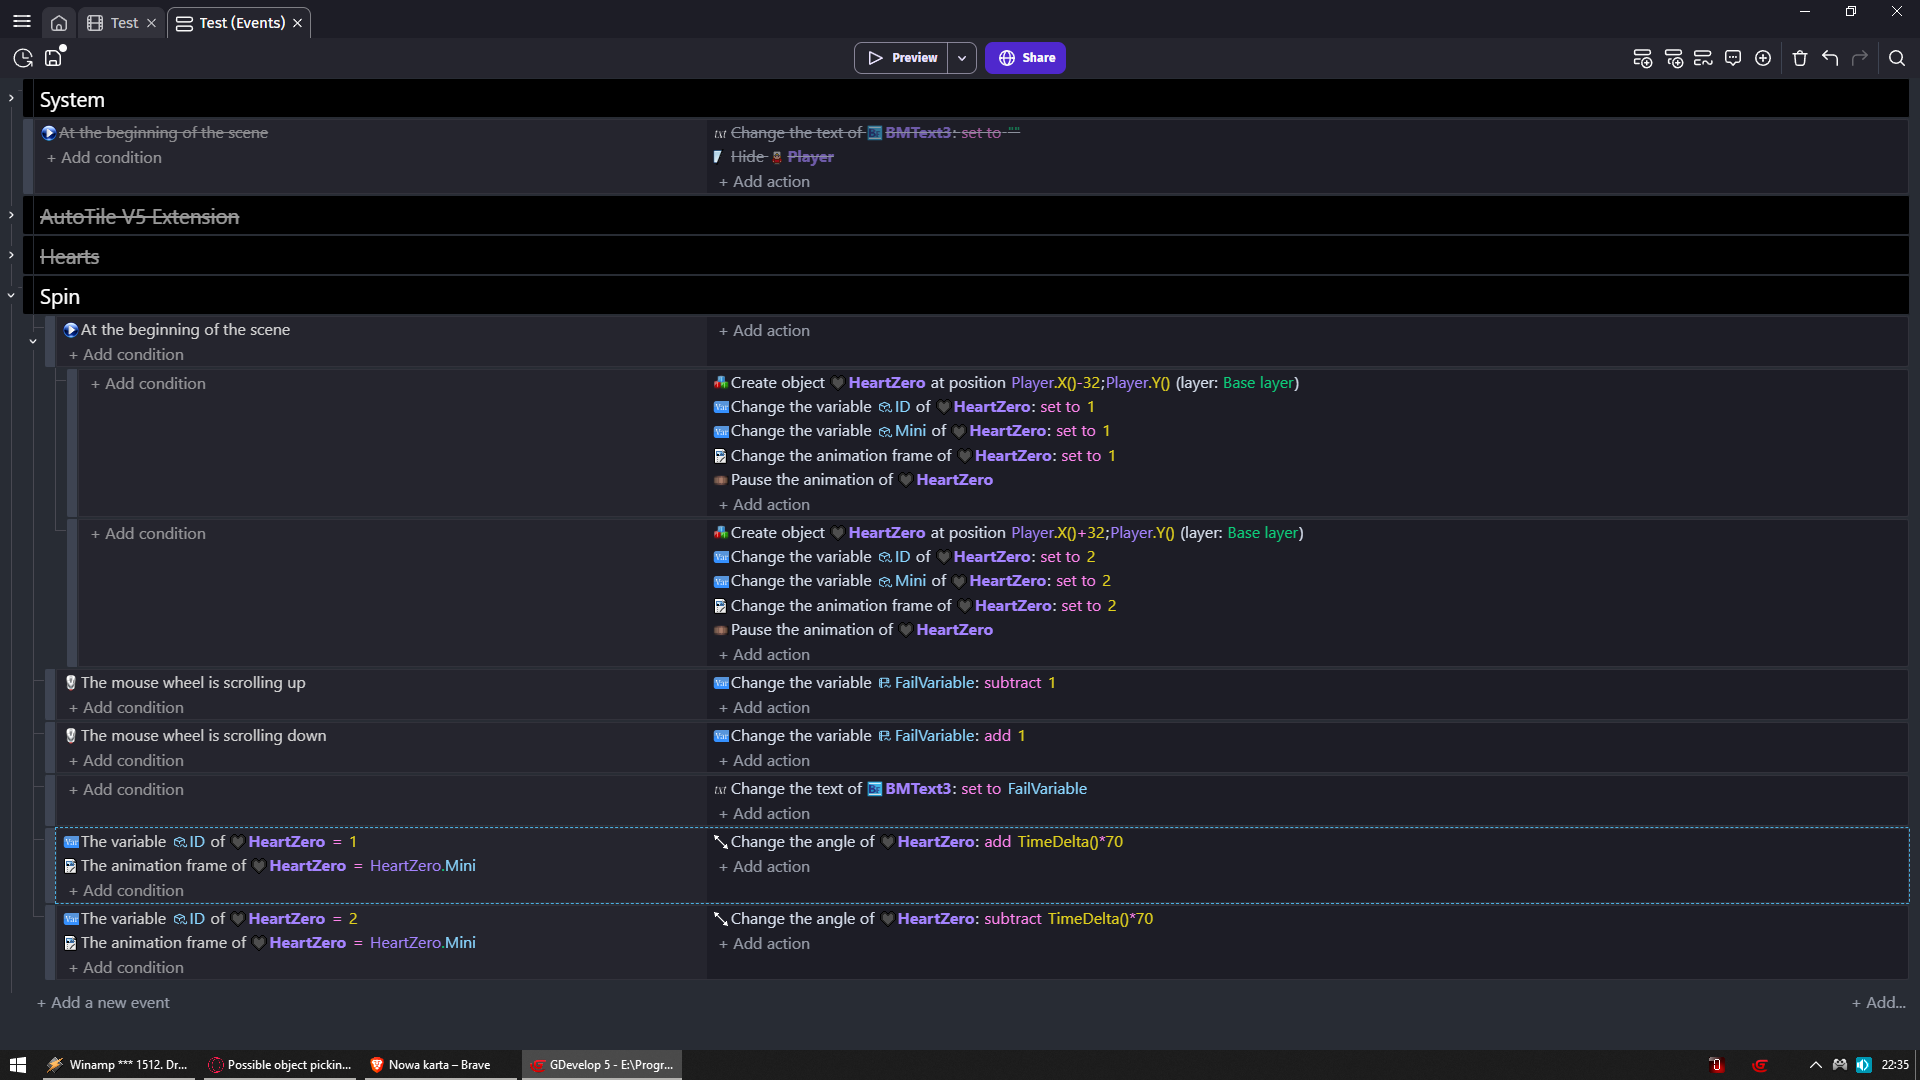Expand the AutoTile V5 Extension group
Screen dimensions: 1920x1080
[x=11, y=215]
